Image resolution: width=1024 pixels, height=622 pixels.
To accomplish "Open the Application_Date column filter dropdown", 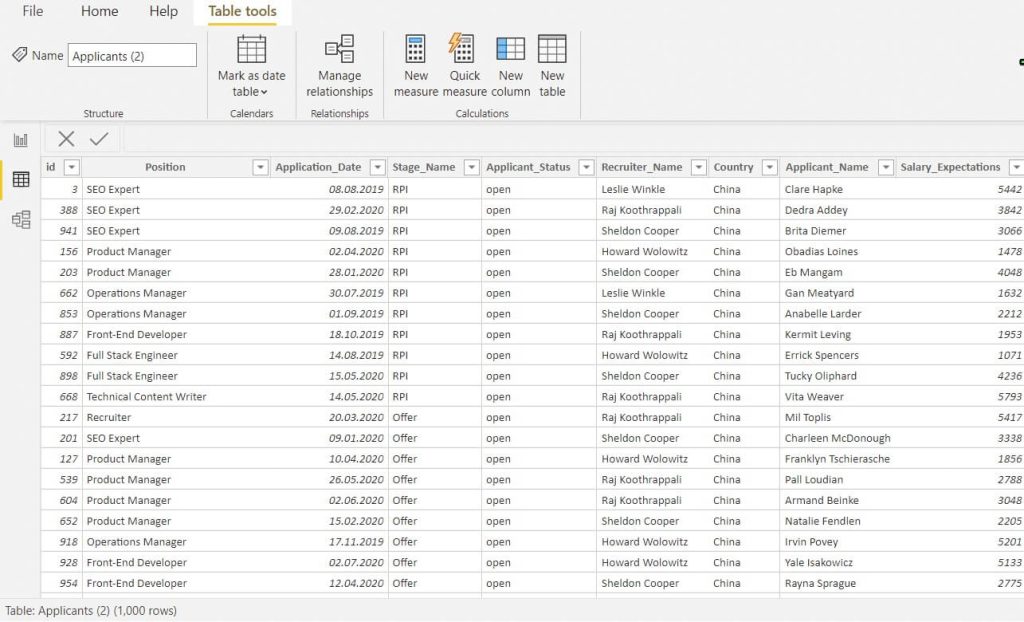I will tap(377, 167).
